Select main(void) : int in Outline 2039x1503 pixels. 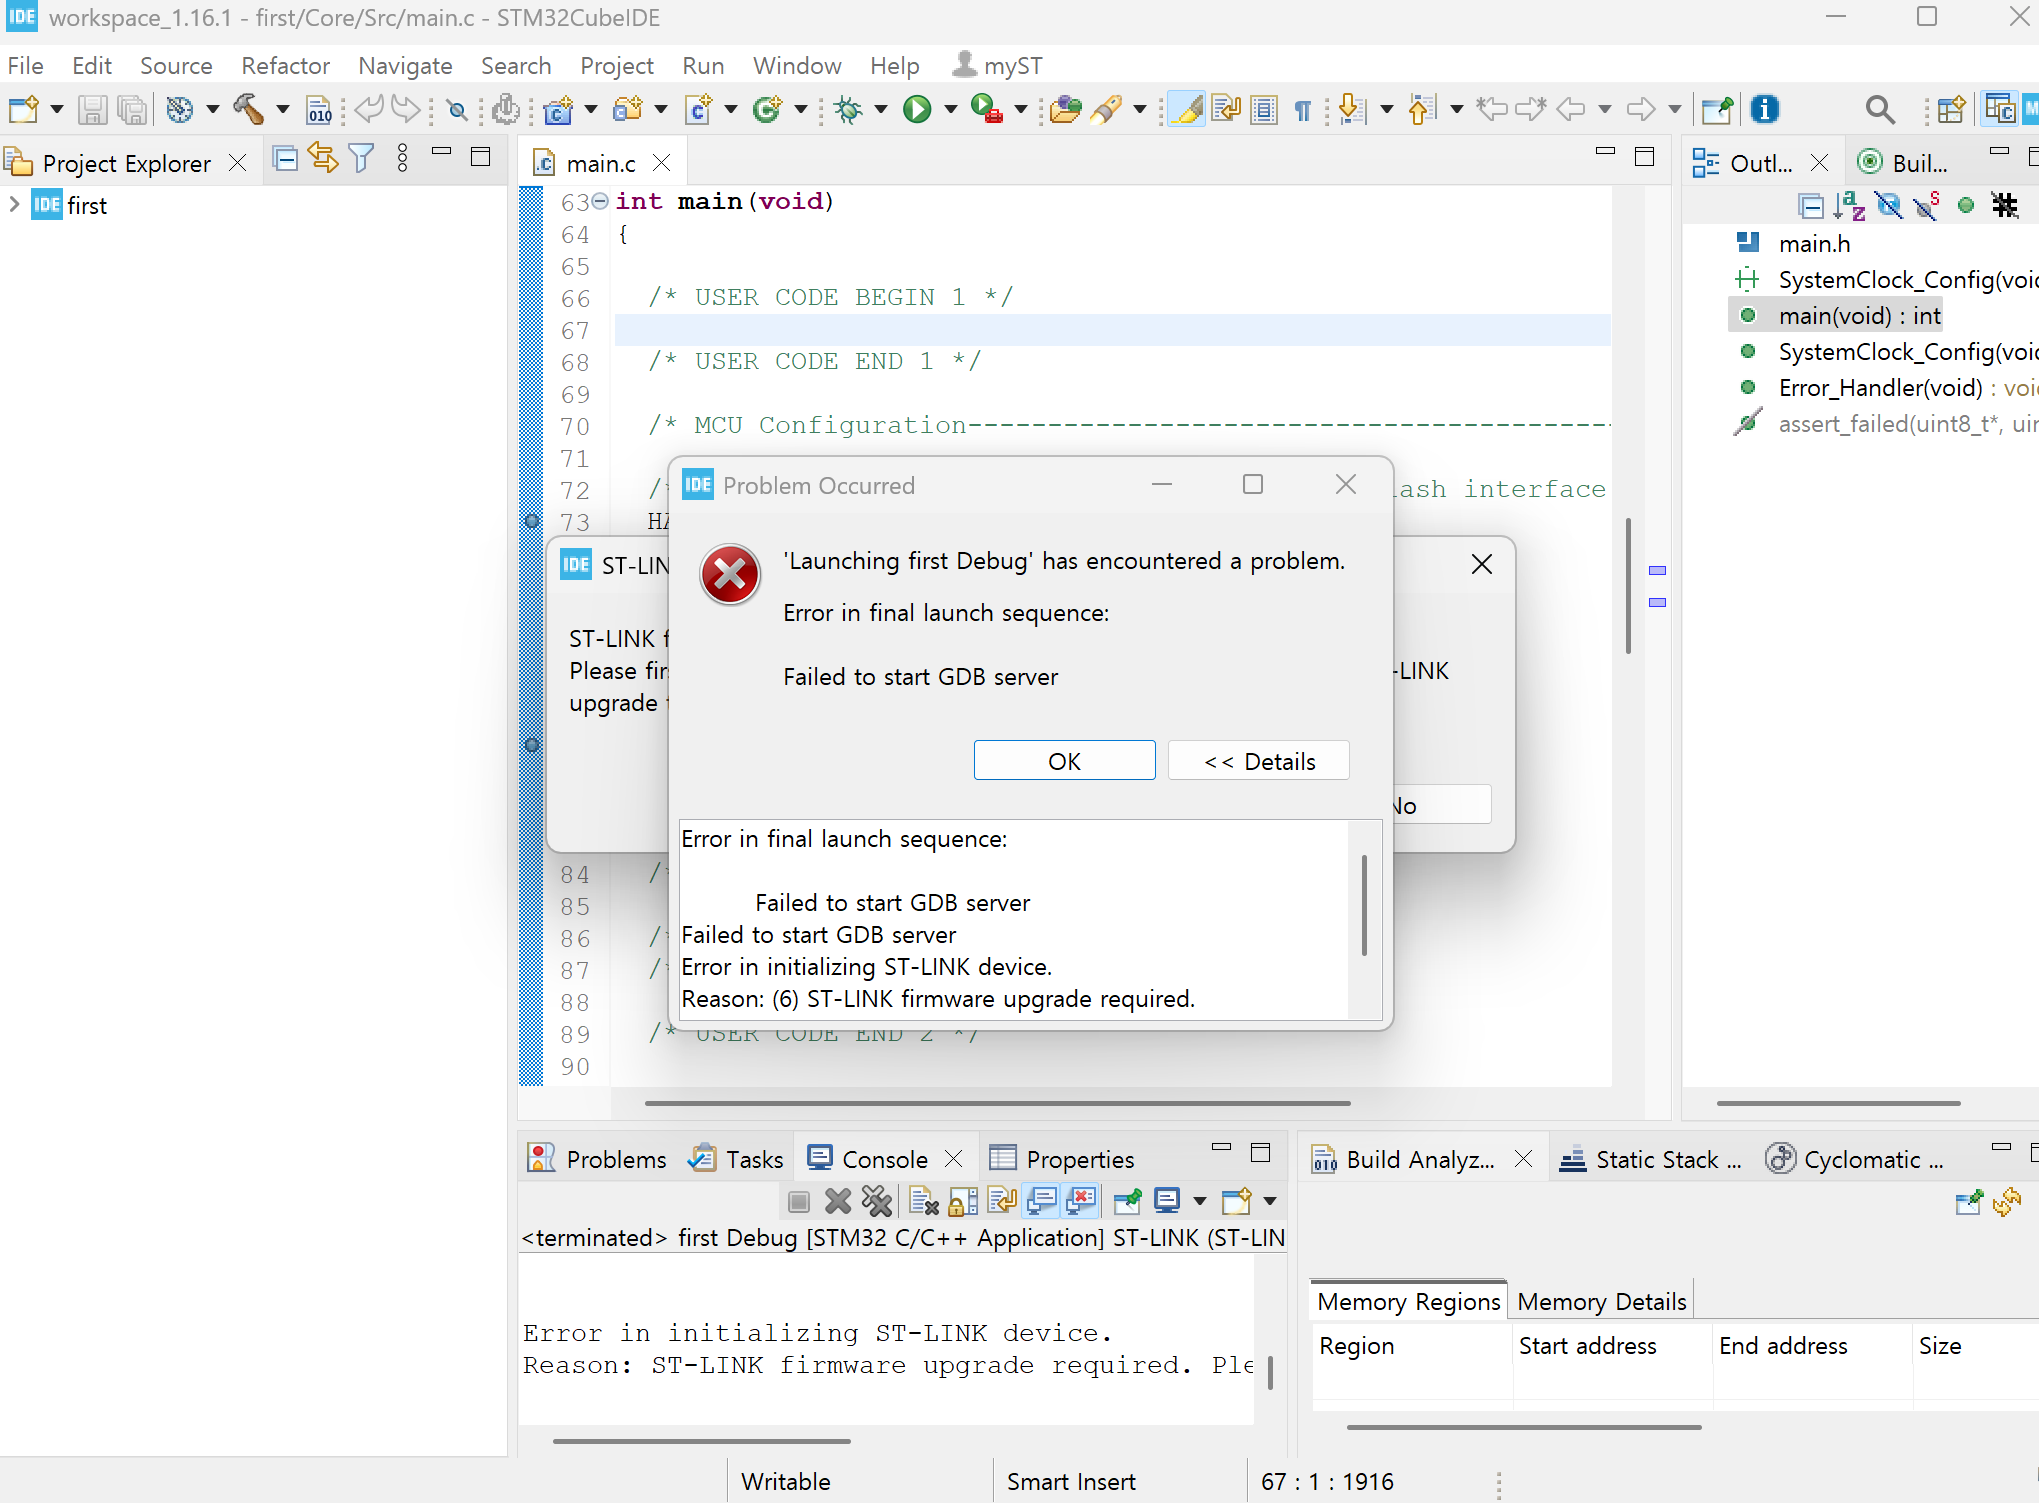(x=1858, y=316)
